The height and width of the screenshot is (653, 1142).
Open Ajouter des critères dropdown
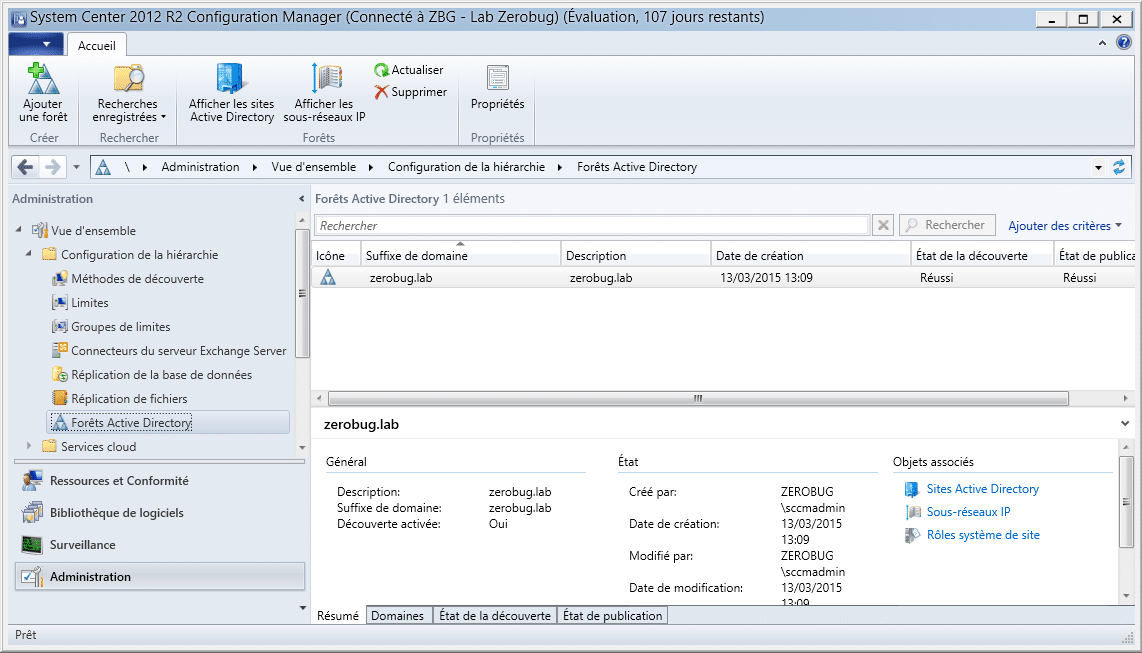1064,226
